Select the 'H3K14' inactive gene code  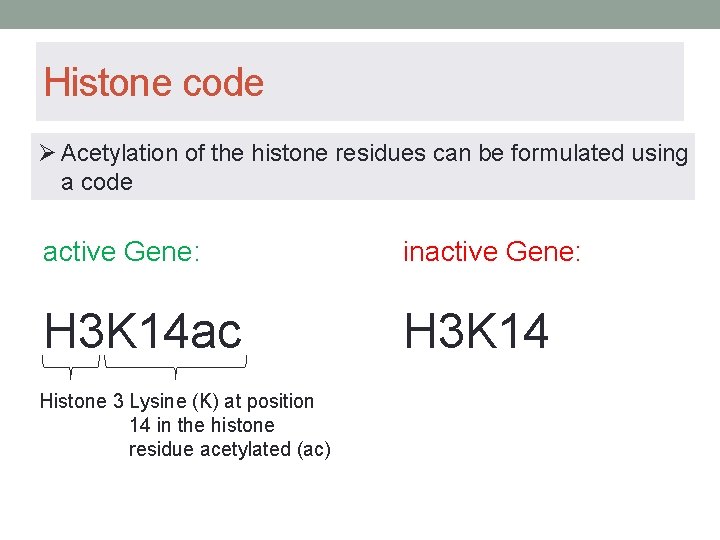[x=476, y=331]
